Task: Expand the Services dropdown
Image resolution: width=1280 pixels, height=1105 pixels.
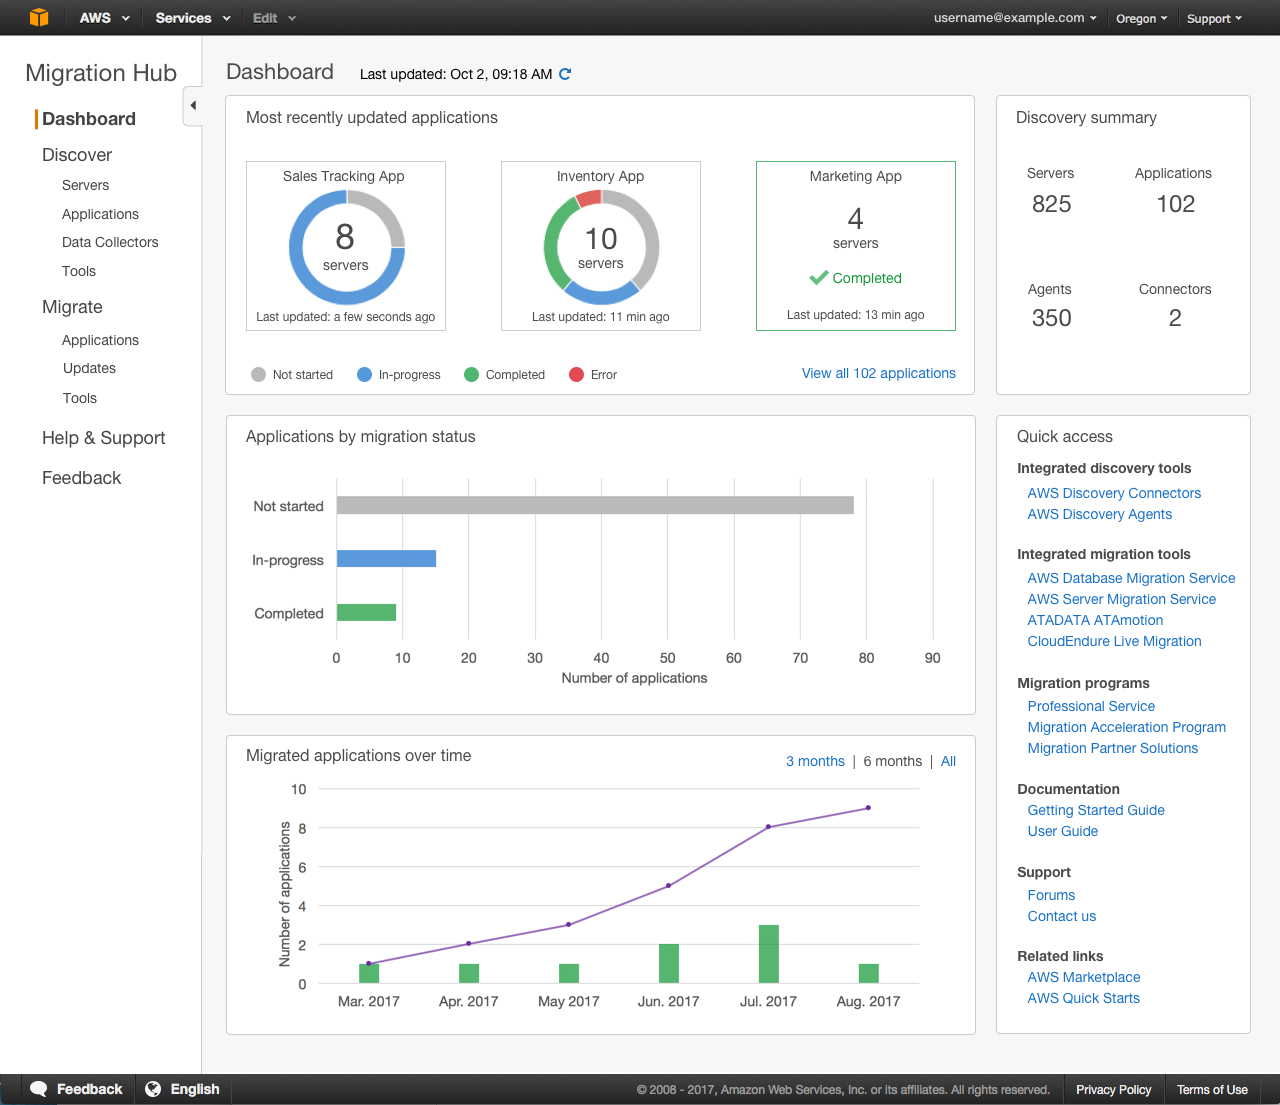Action: (x=193, y=18)
